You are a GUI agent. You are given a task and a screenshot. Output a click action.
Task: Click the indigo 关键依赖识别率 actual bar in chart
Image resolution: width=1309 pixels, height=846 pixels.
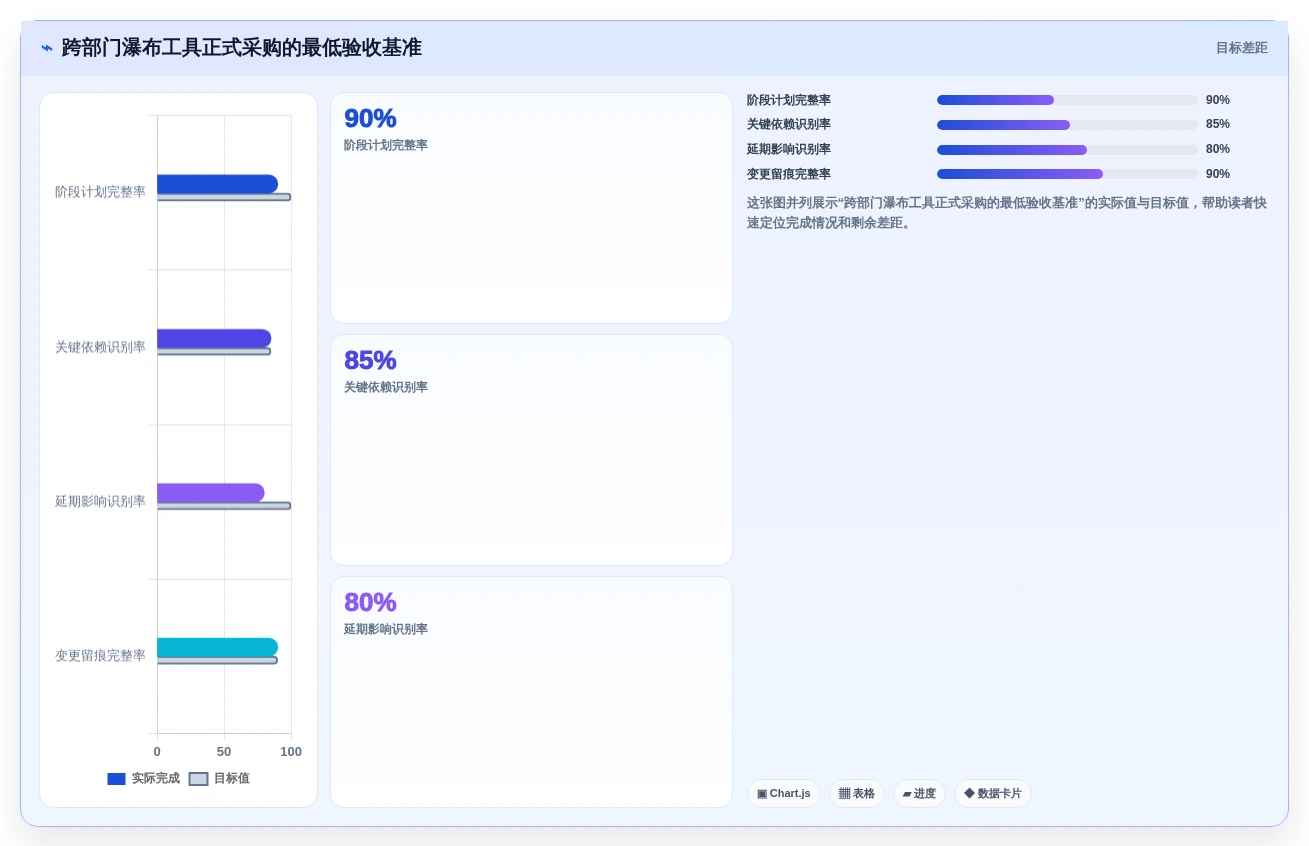[214, 338]
